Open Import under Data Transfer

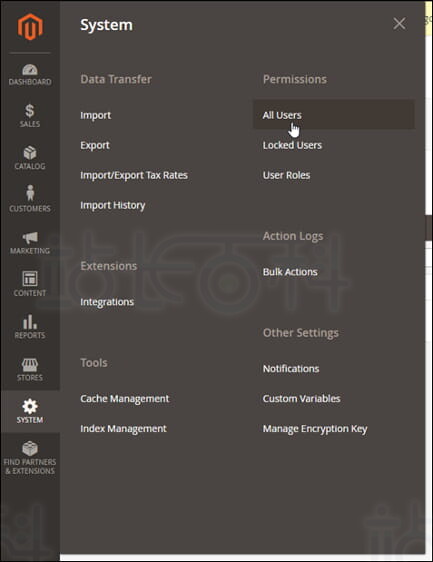tap(95, 115)
